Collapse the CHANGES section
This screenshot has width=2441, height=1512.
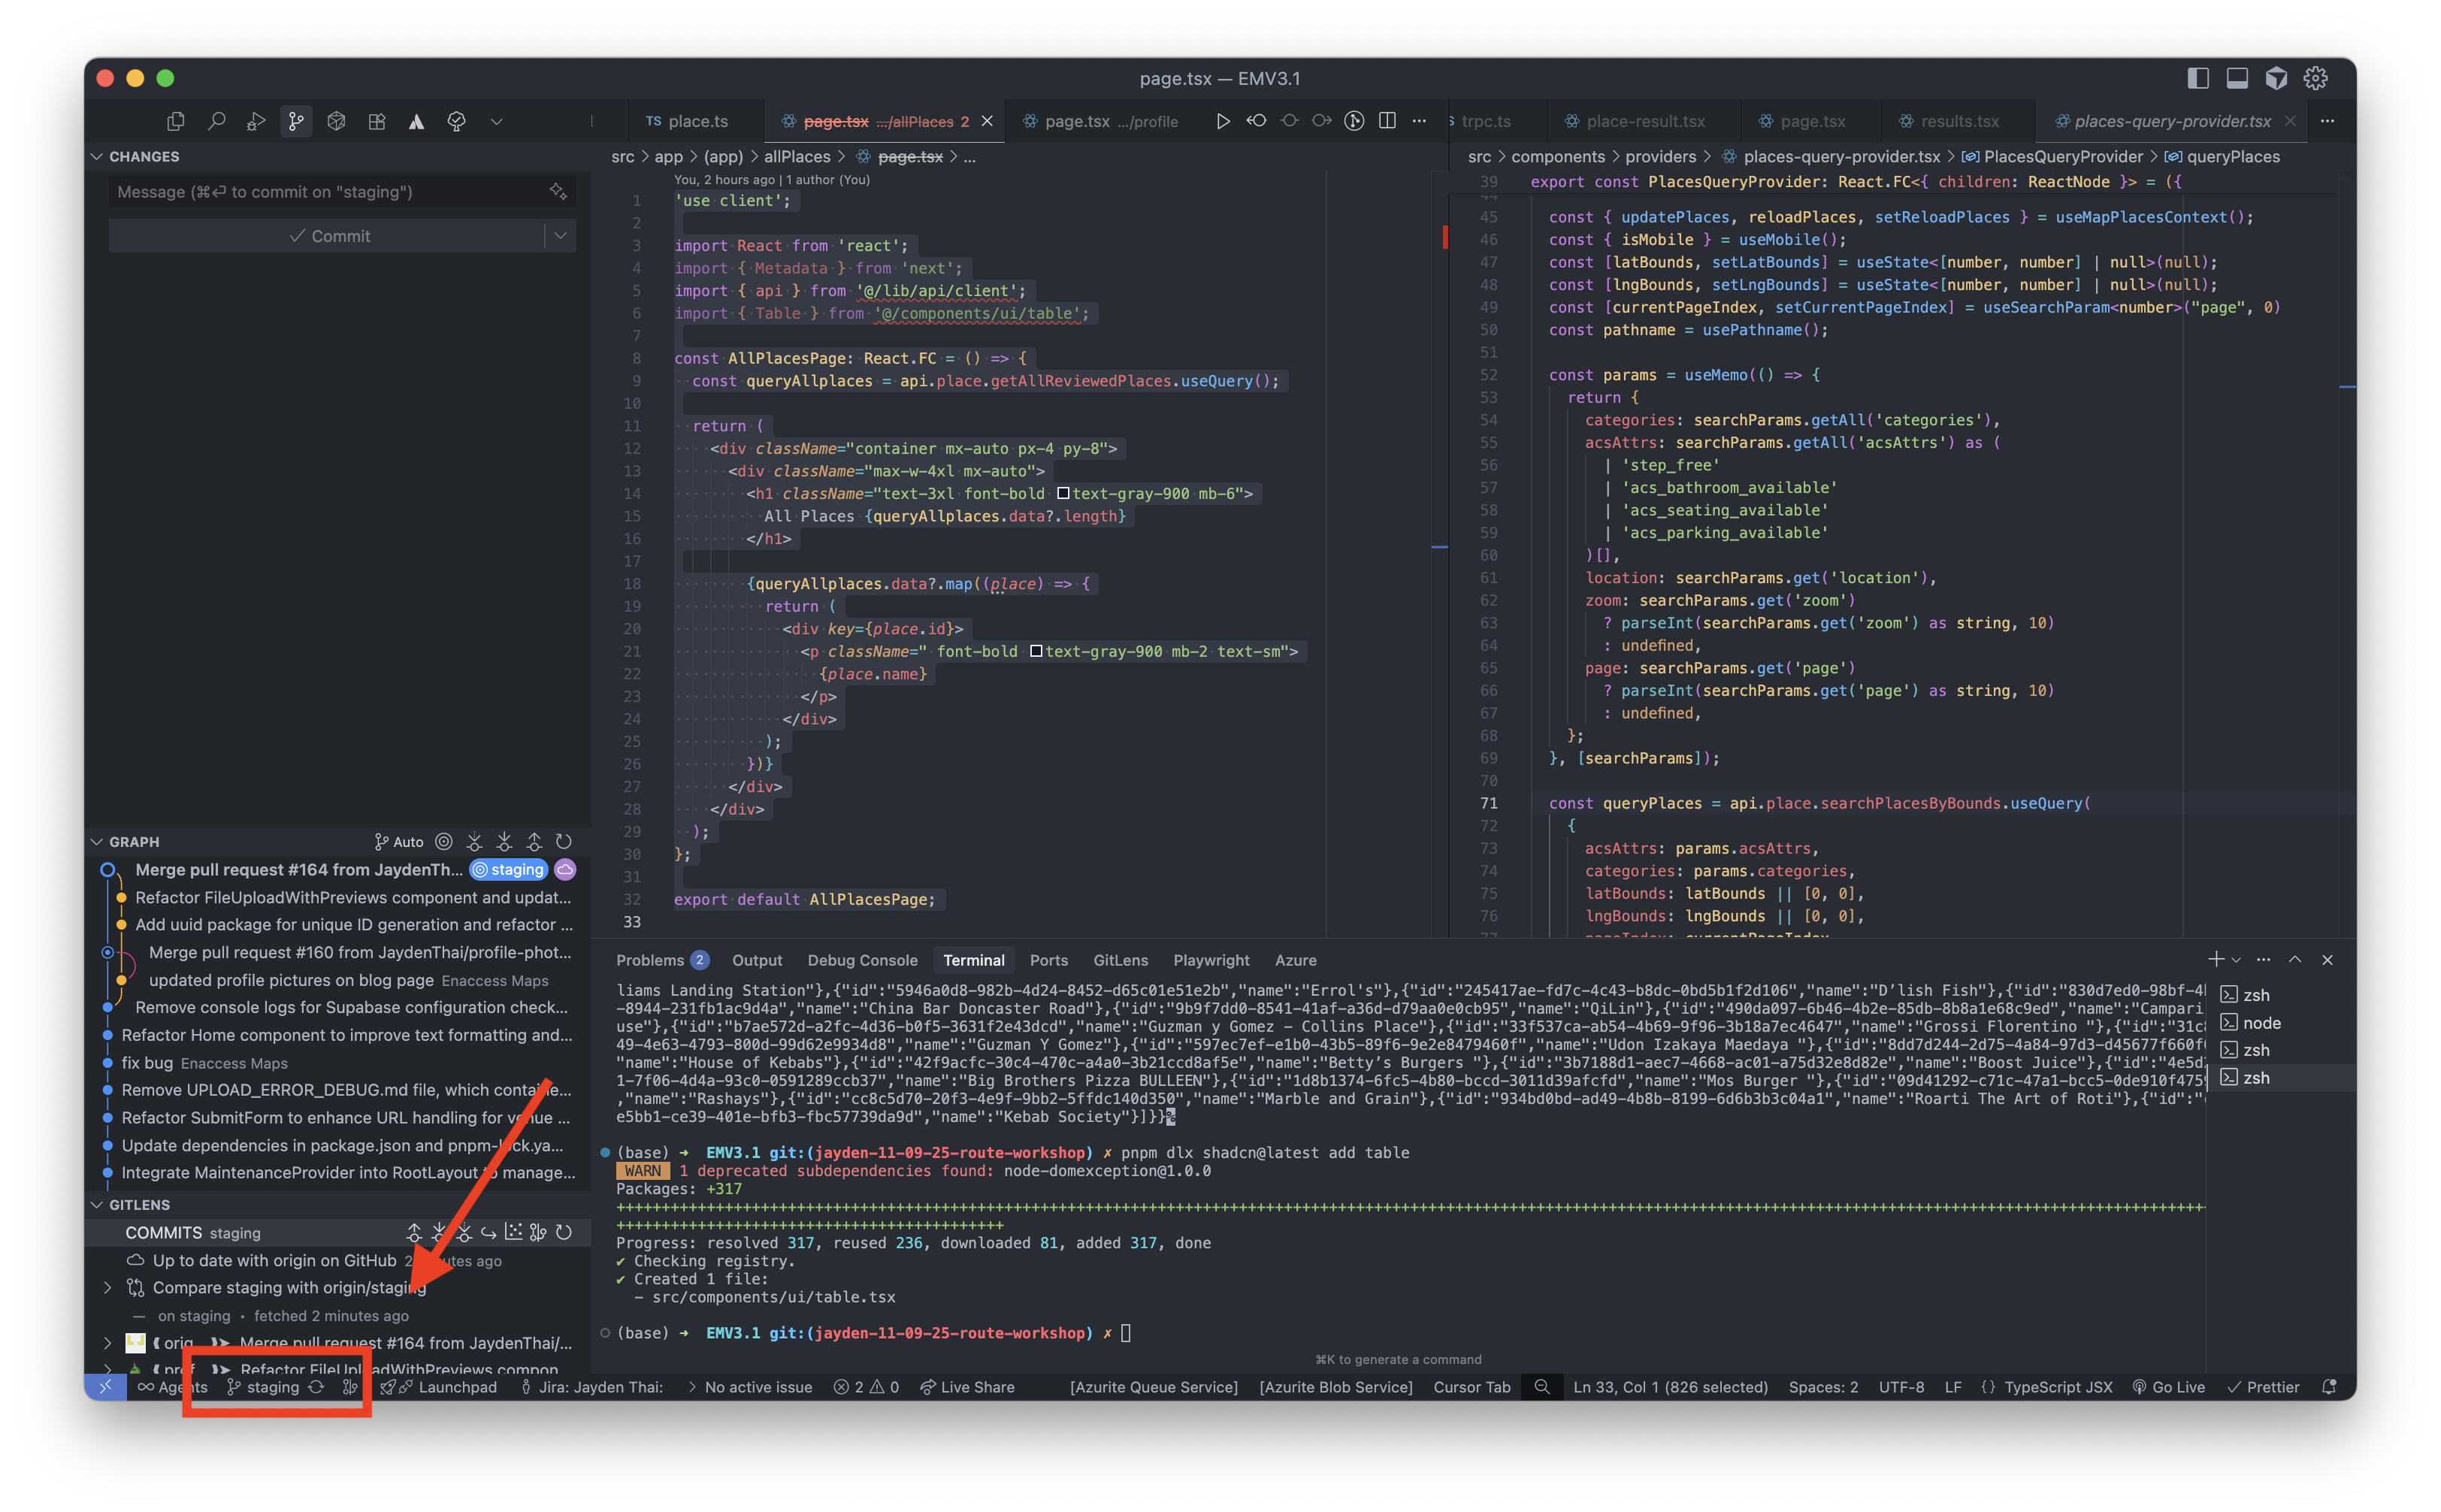(97, 157)
